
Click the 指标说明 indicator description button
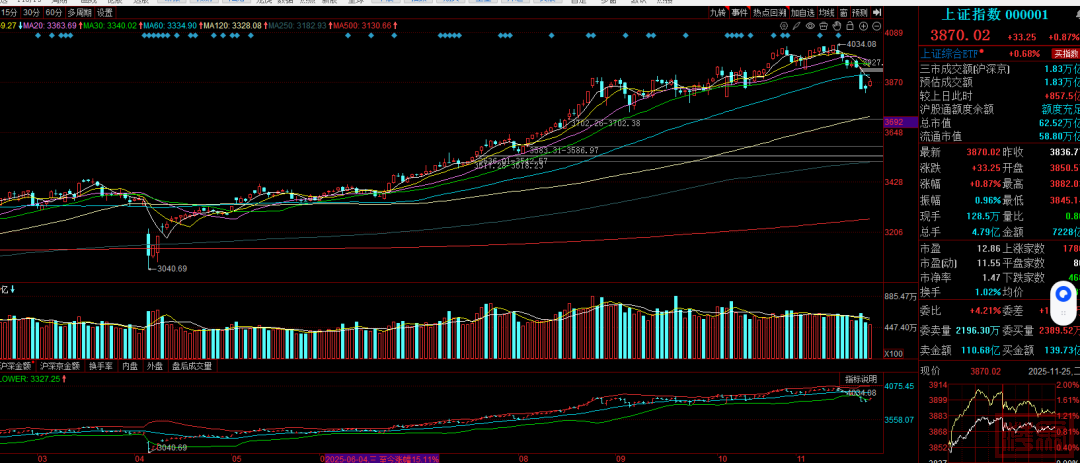coord(859,380)
